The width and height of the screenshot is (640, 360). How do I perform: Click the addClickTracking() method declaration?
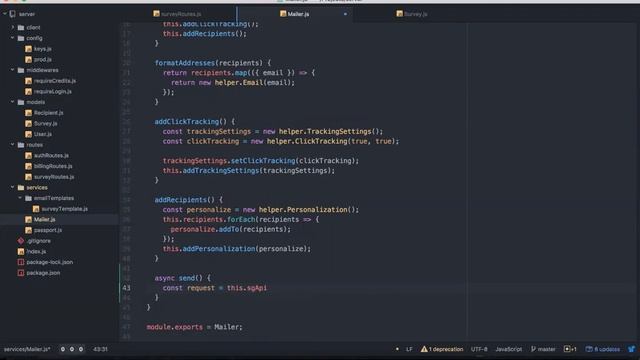point(195,122)
